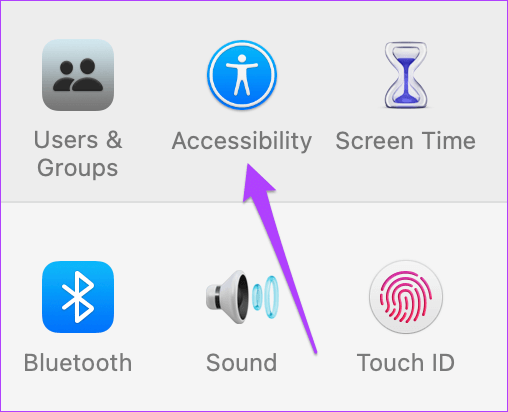Click the "Accessibility" text label

(x=242, y=141)
